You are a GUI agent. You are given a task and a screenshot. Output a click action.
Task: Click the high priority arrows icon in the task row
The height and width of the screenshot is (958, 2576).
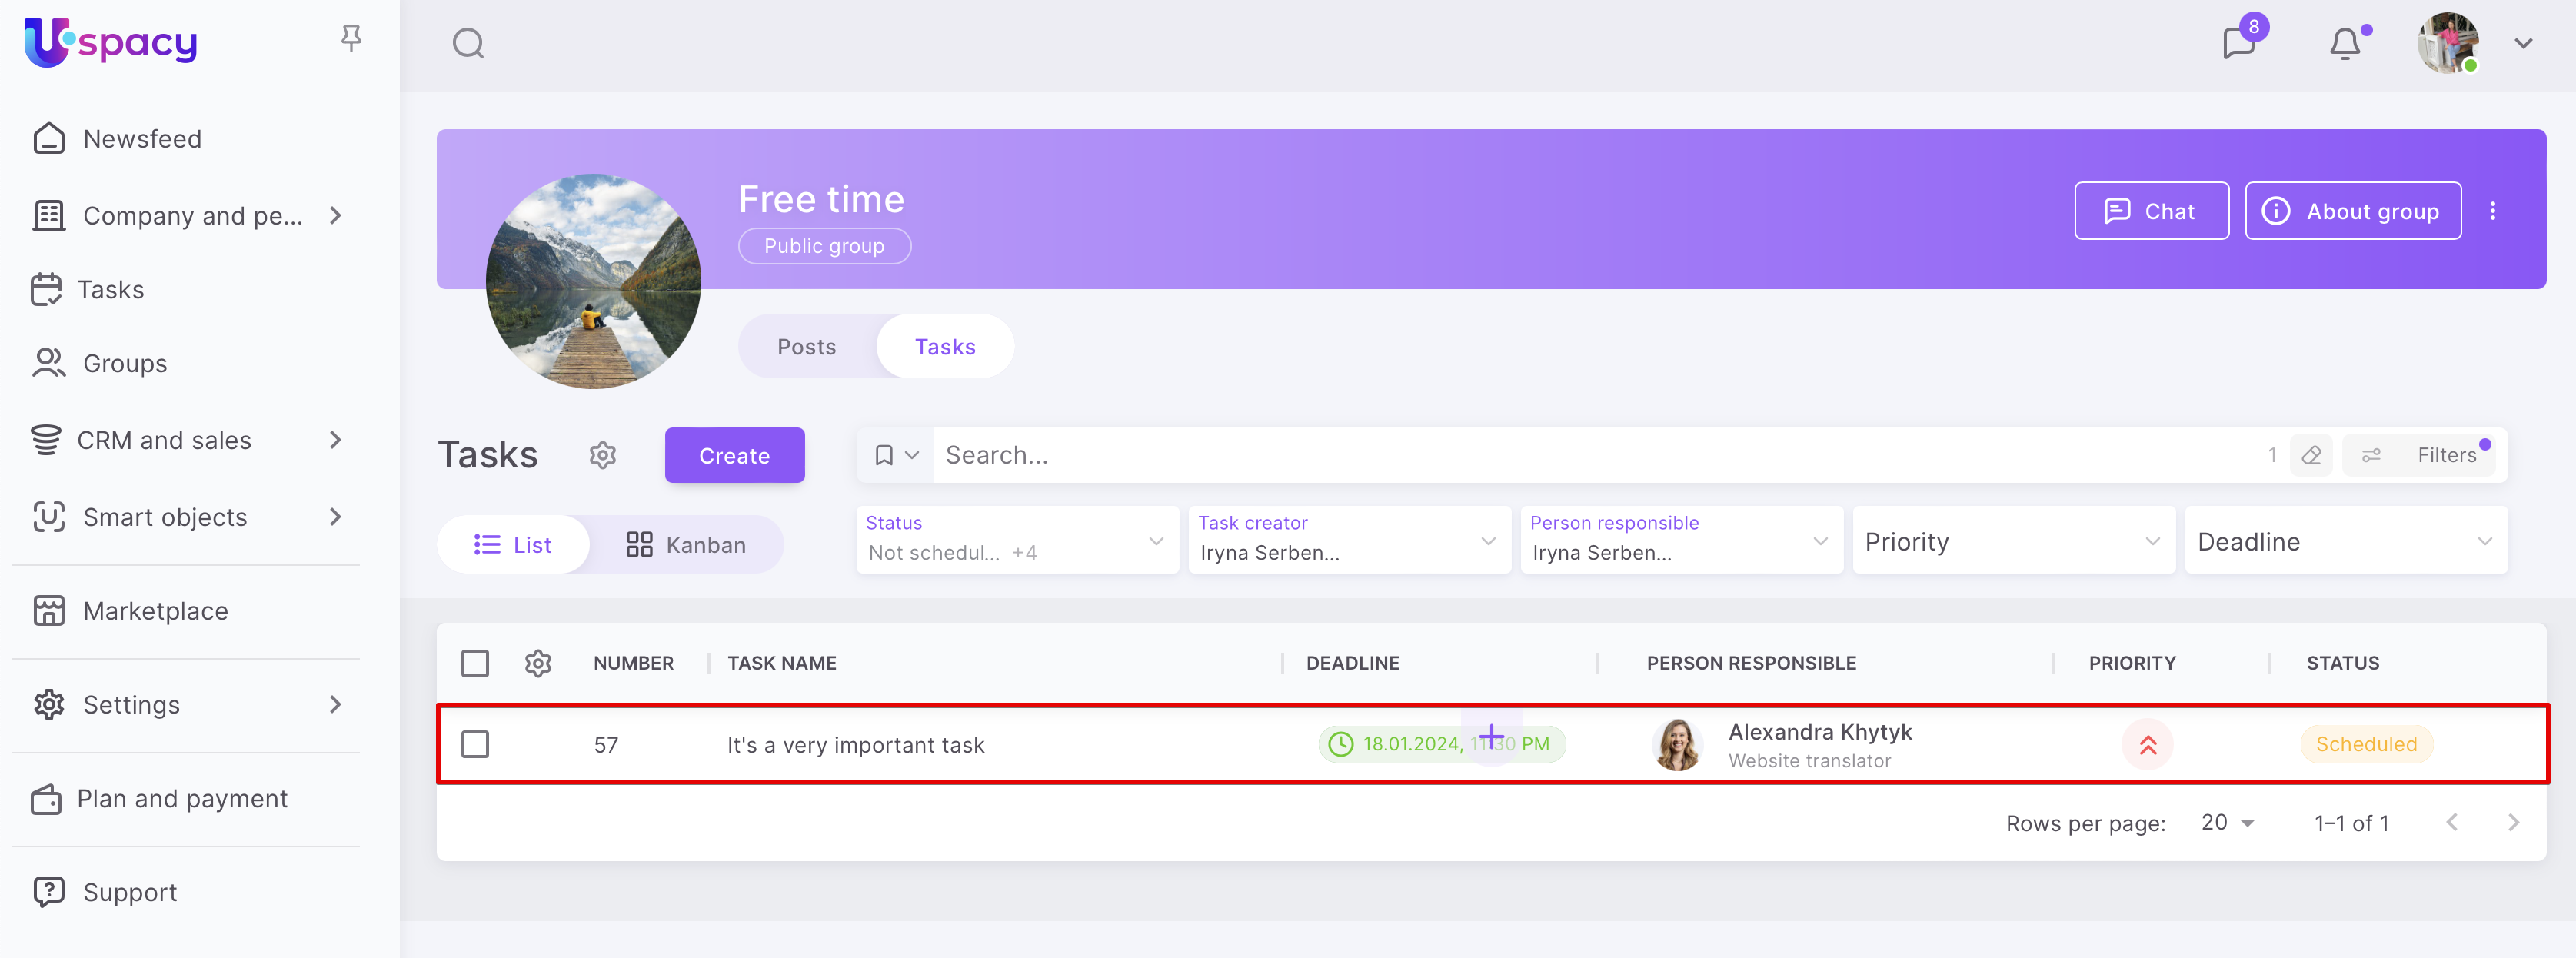[2147, 745]
